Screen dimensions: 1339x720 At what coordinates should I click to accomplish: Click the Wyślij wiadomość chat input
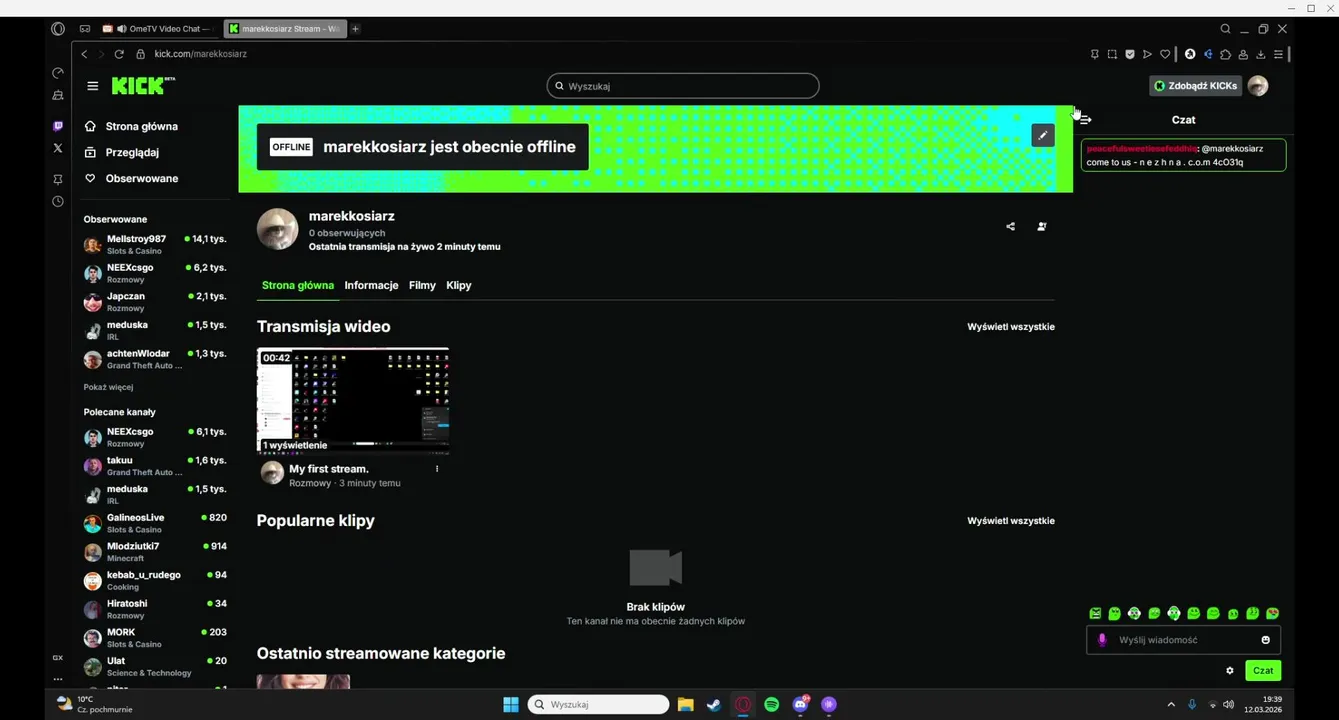pyautogui.click(x=1183, y=640)
